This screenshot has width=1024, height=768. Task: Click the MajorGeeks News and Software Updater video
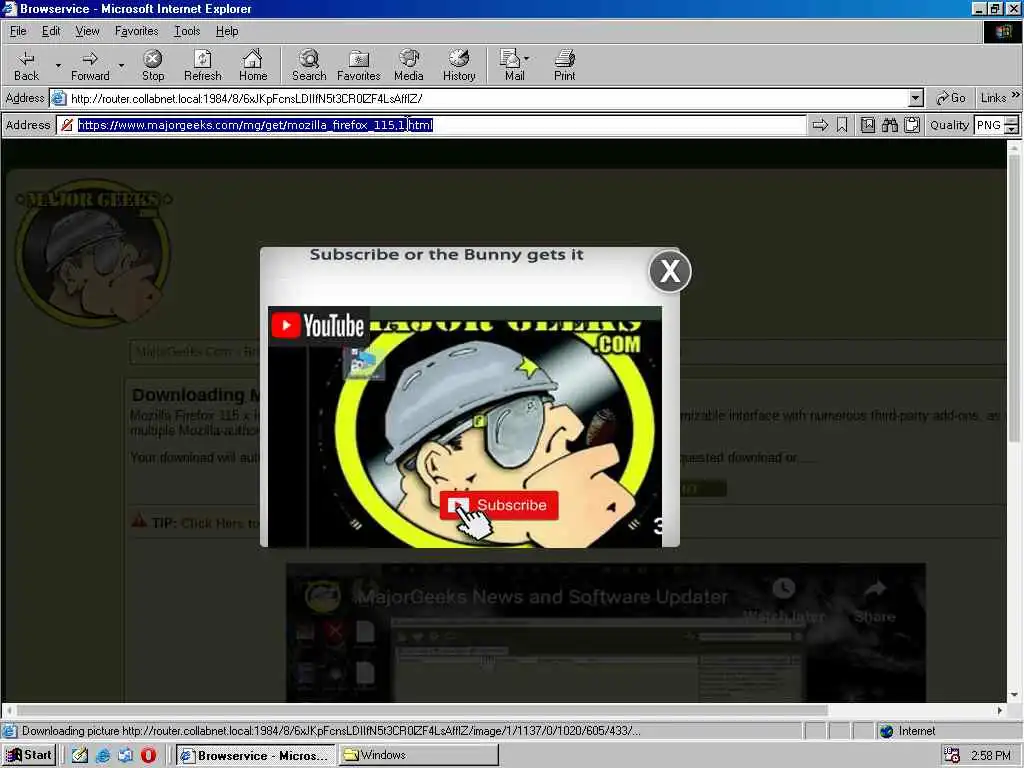[x=605, y=632]
